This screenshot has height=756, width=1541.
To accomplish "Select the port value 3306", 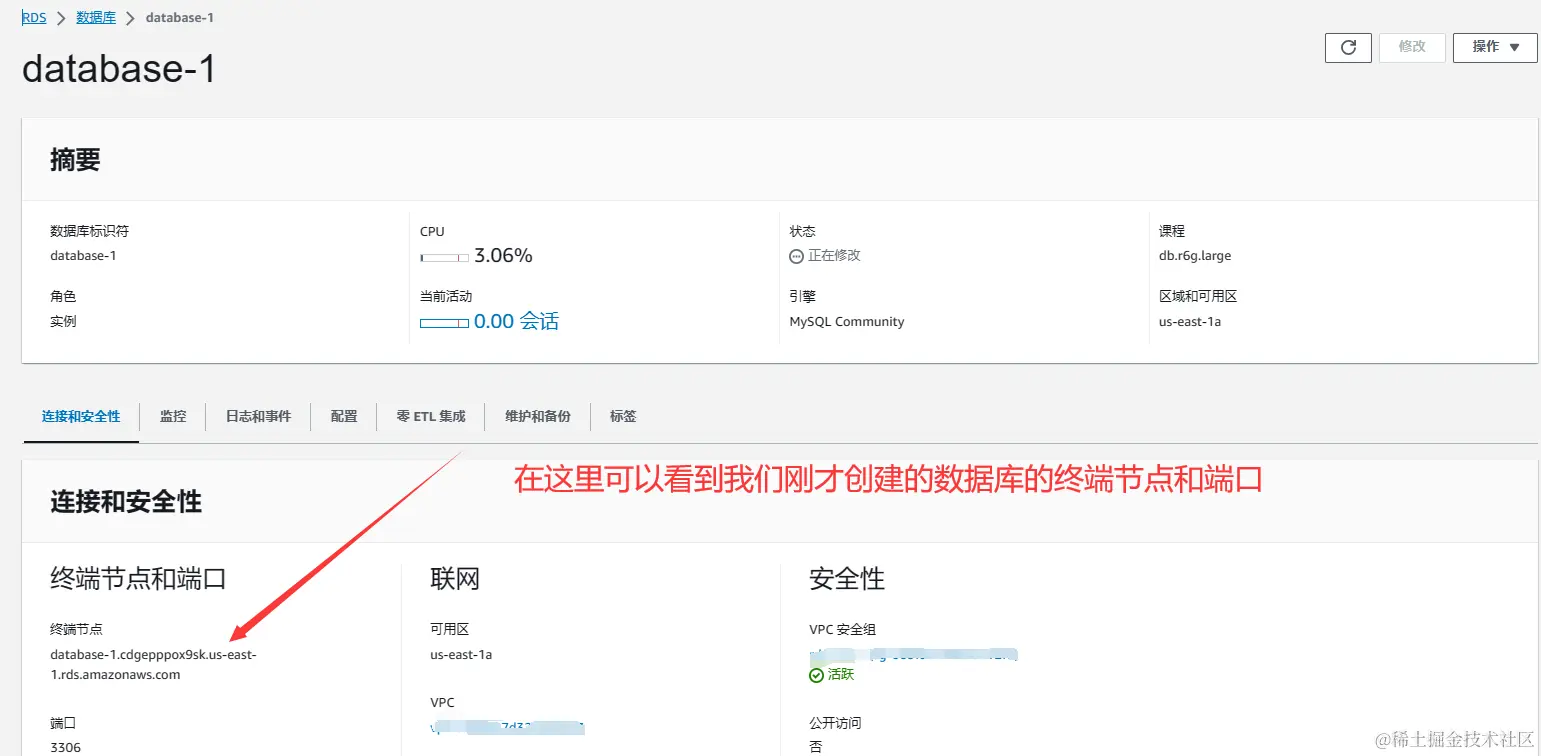I will [66, 748].
